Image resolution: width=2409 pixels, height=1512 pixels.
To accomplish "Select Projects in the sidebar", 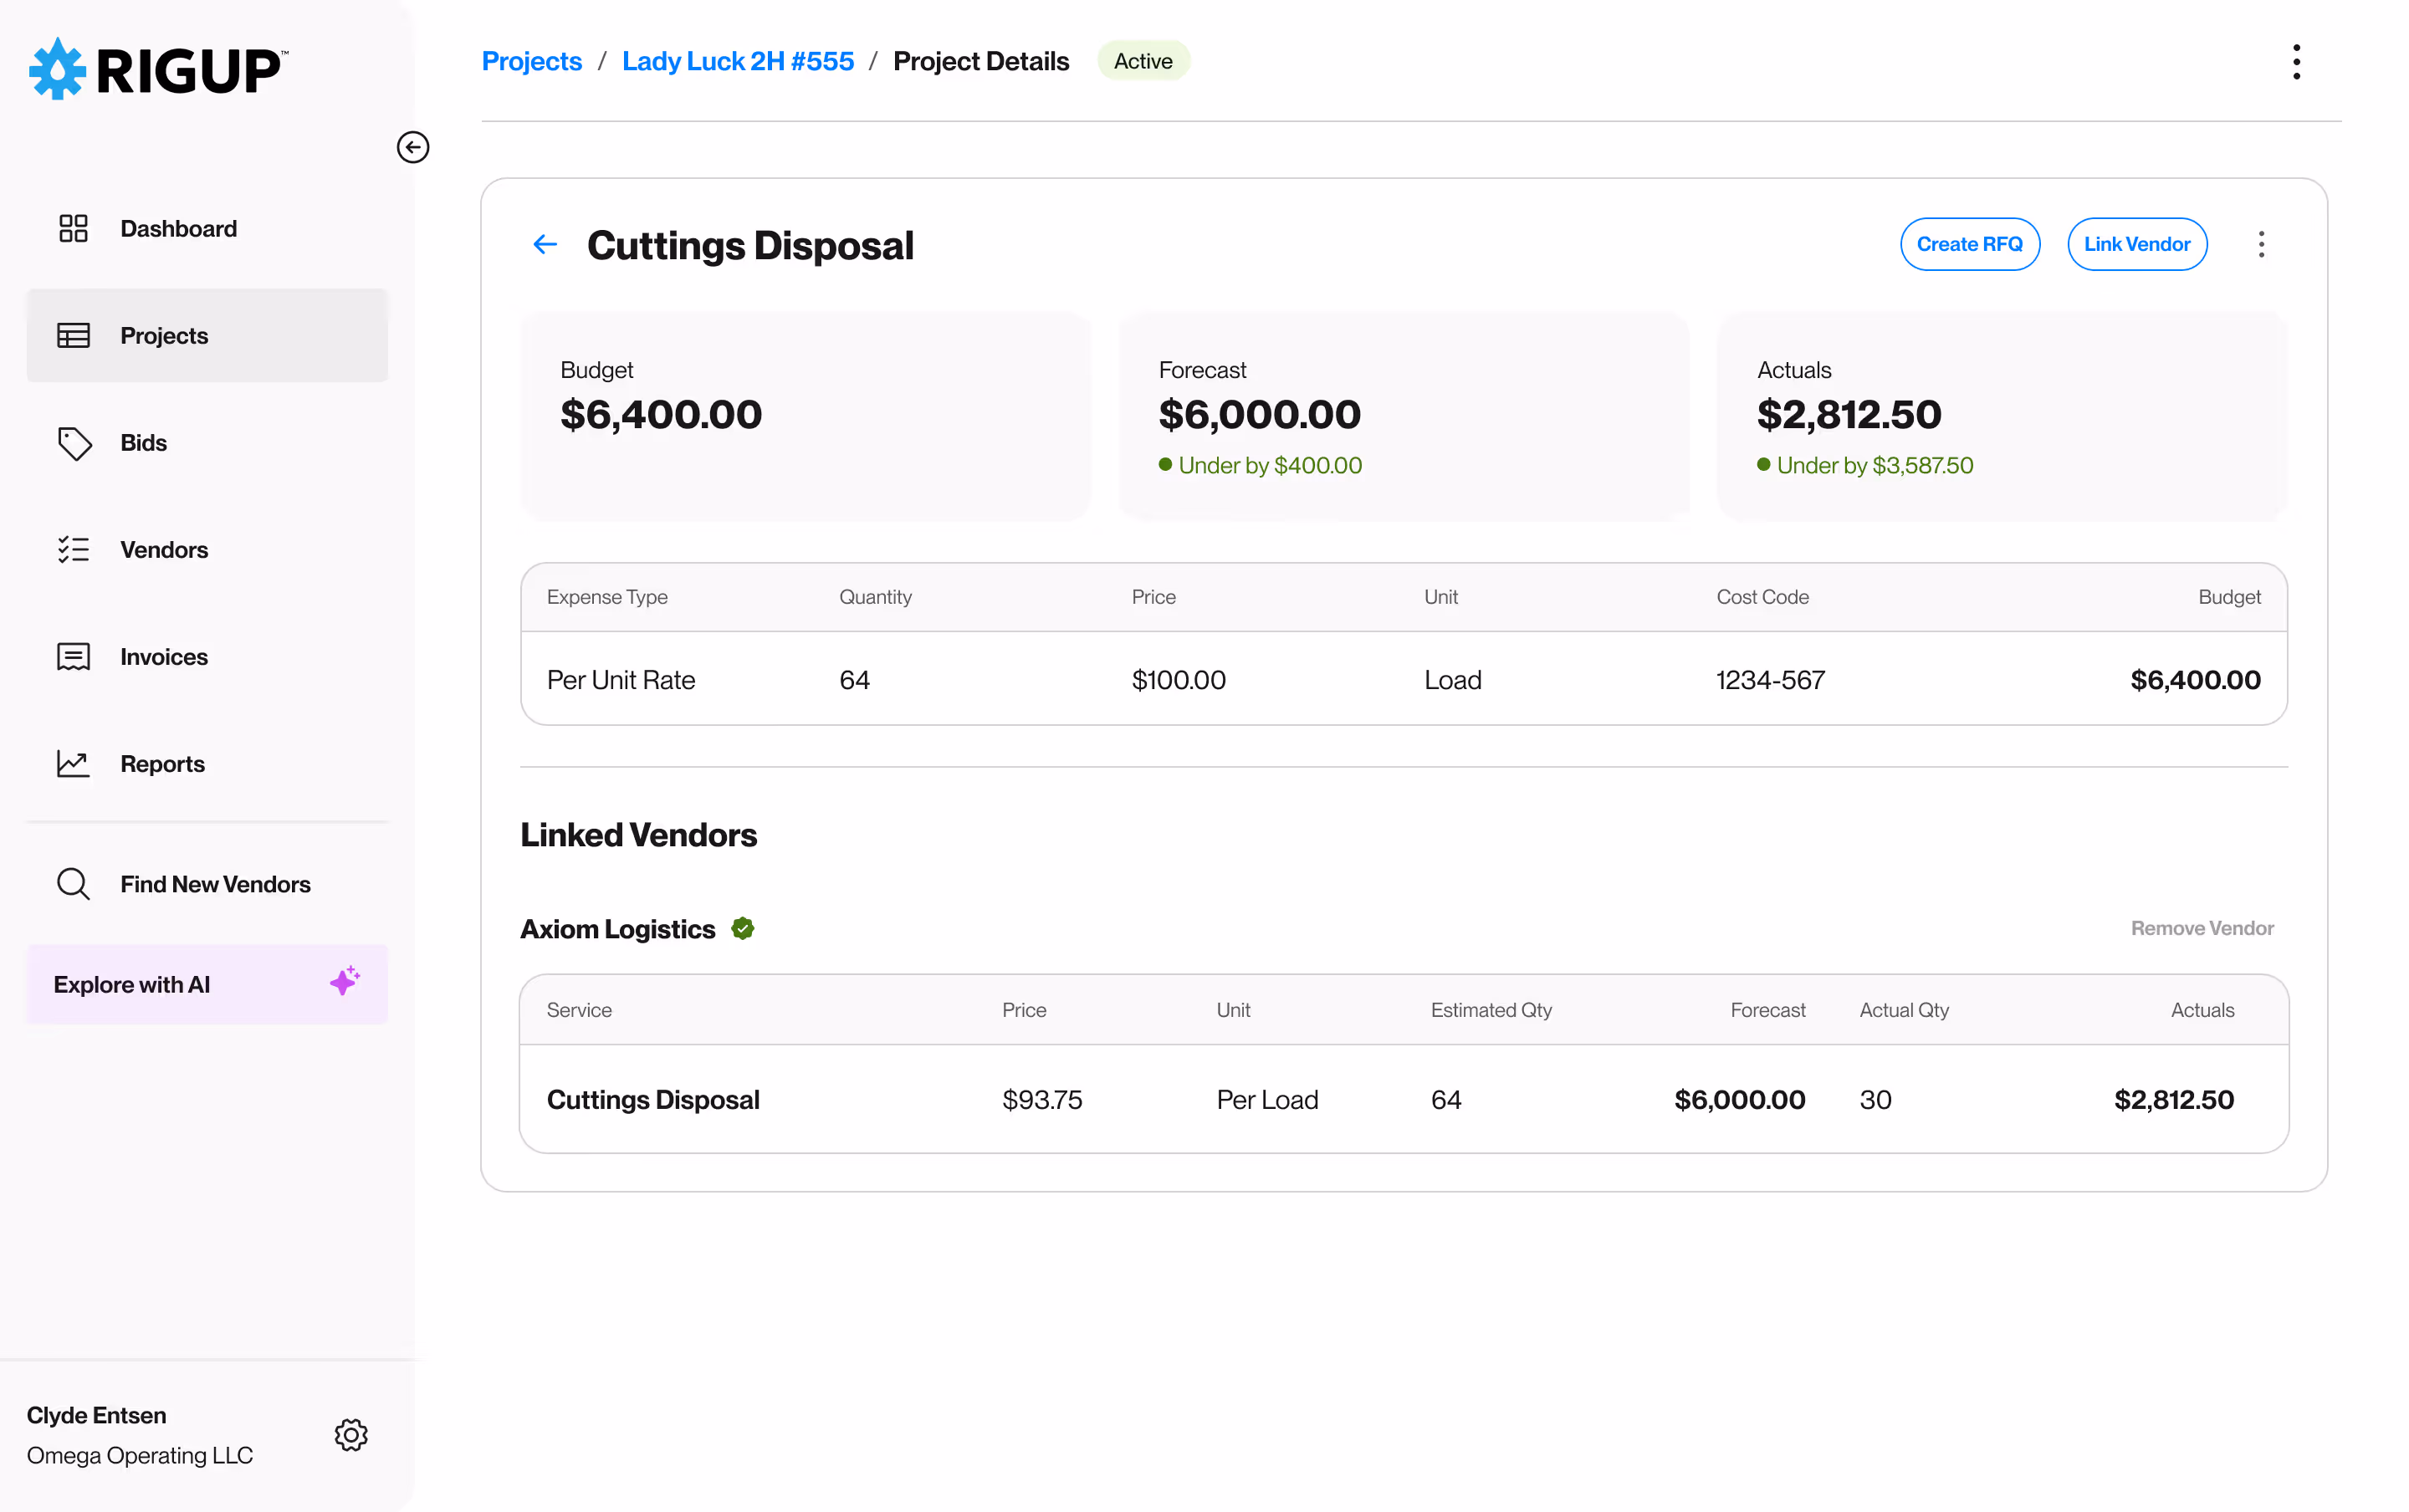I will (207, 335).
